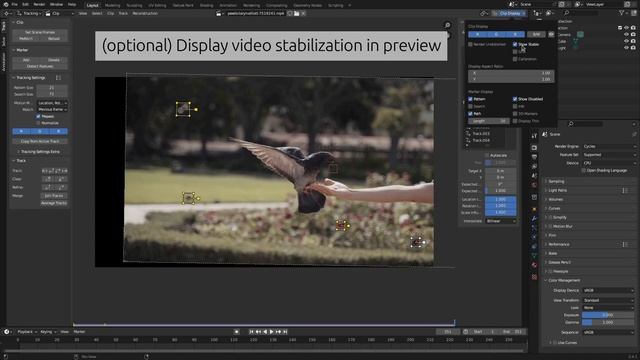The height and width of the screenshot is (360, 640).
Task: Click the Light Paths preset icon
Action: coord(625,191)
